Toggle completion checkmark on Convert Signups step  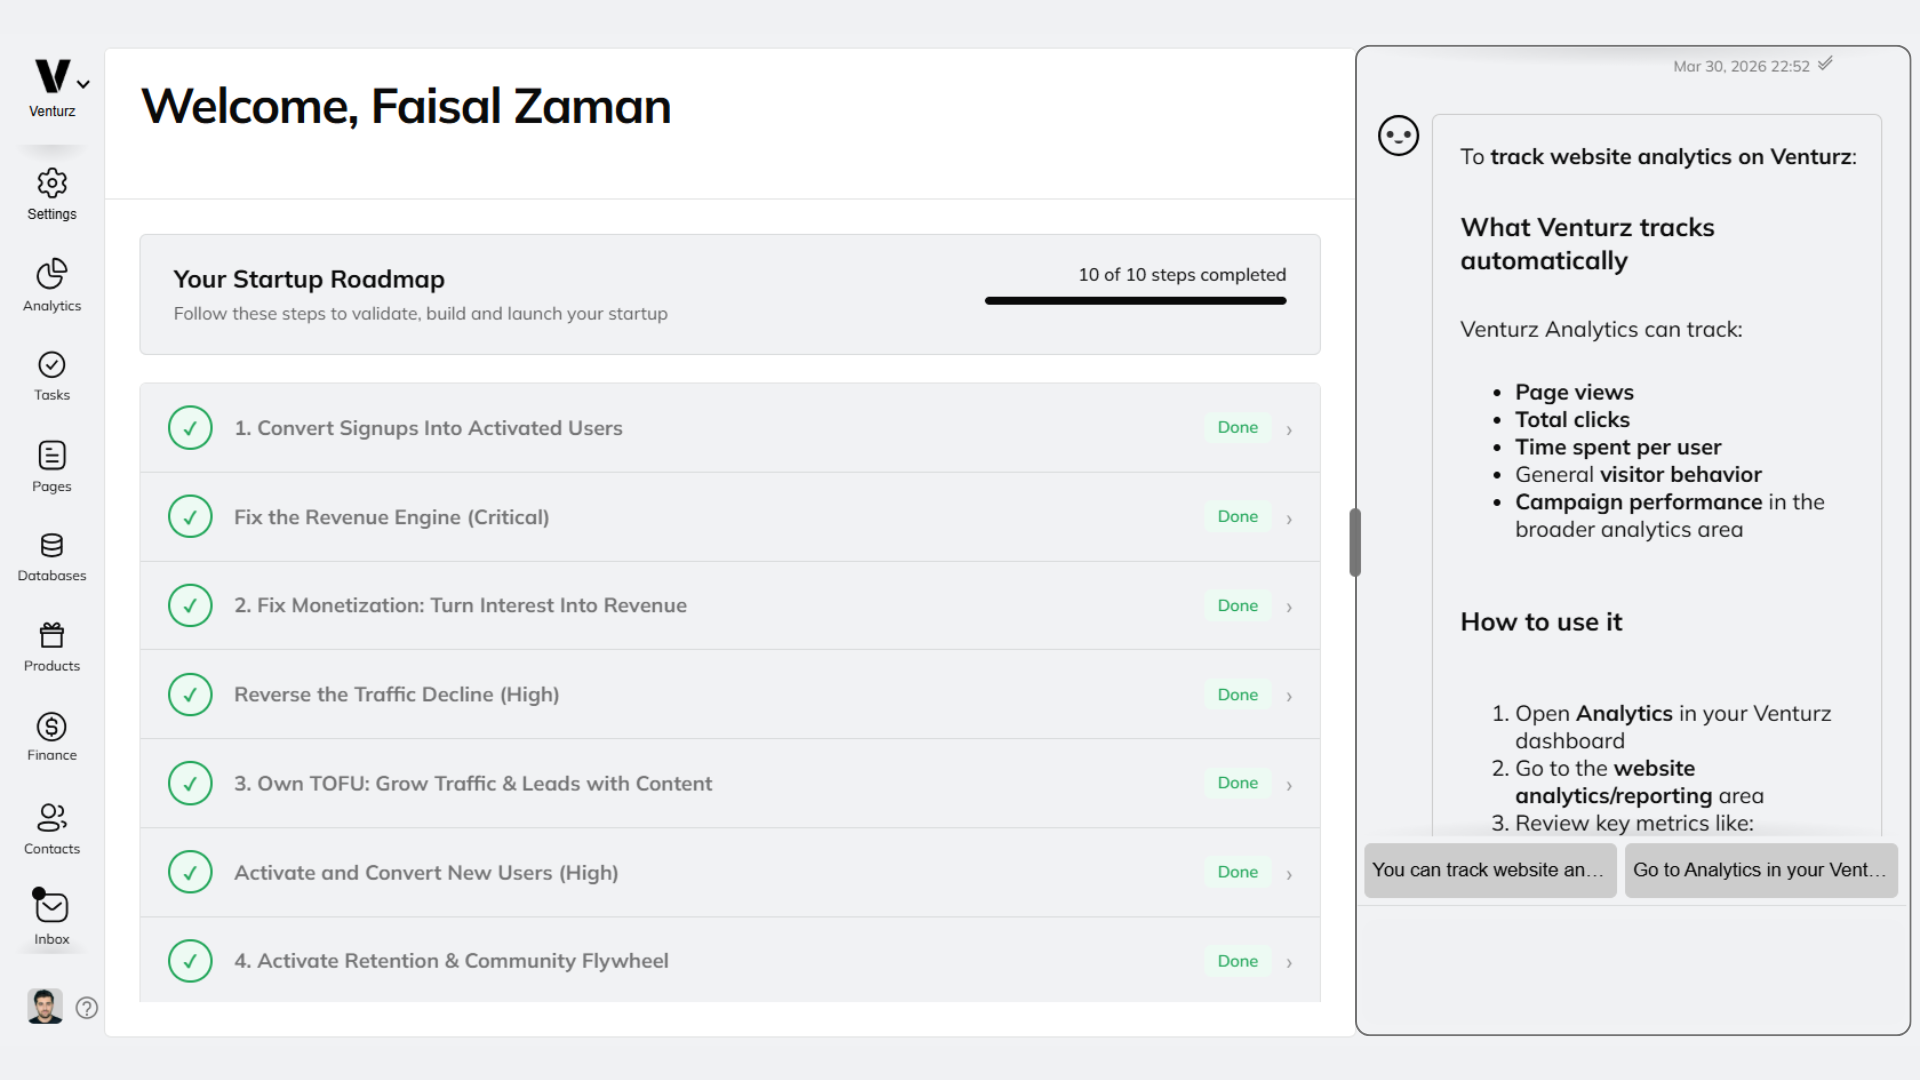coord(190,427)
